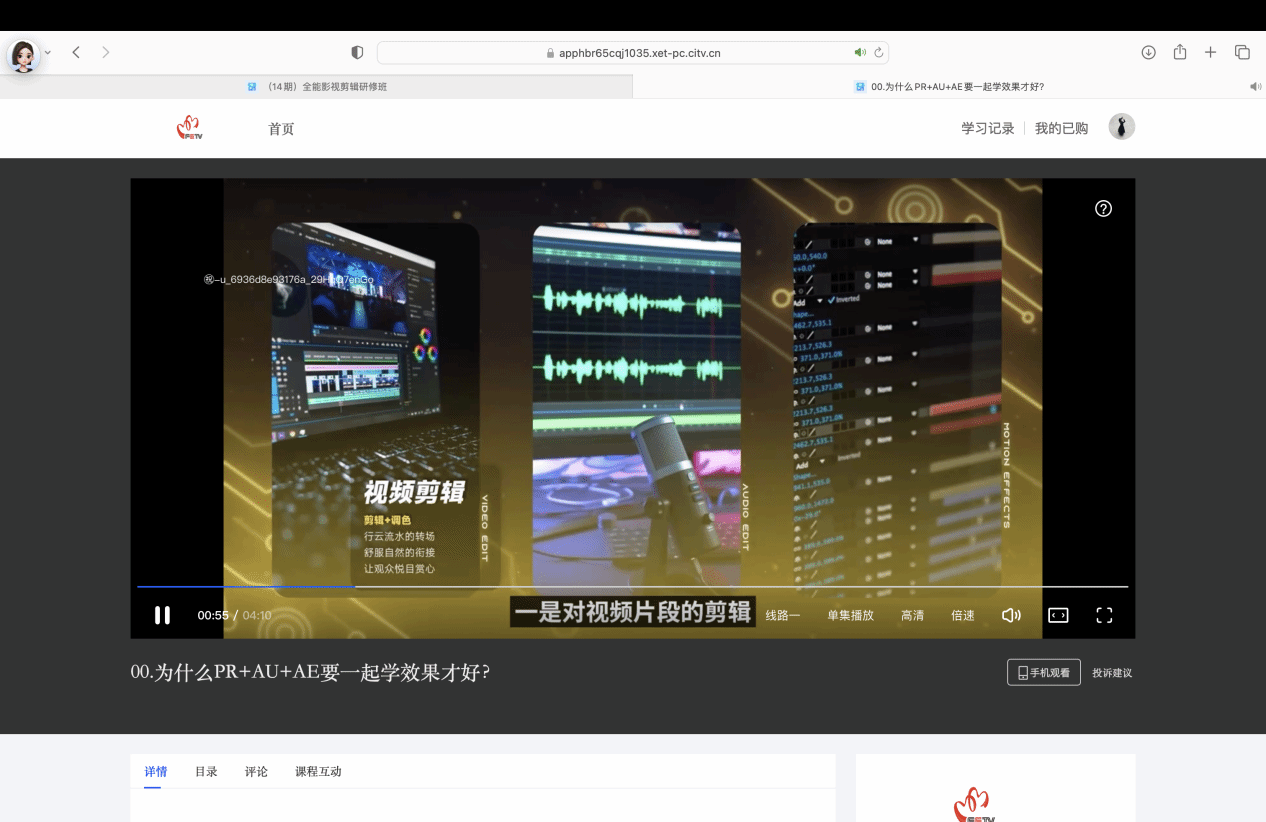Toggle 单集播放 single episode mode
This screenshot has height=822, width=1266.
pos(850,615)
